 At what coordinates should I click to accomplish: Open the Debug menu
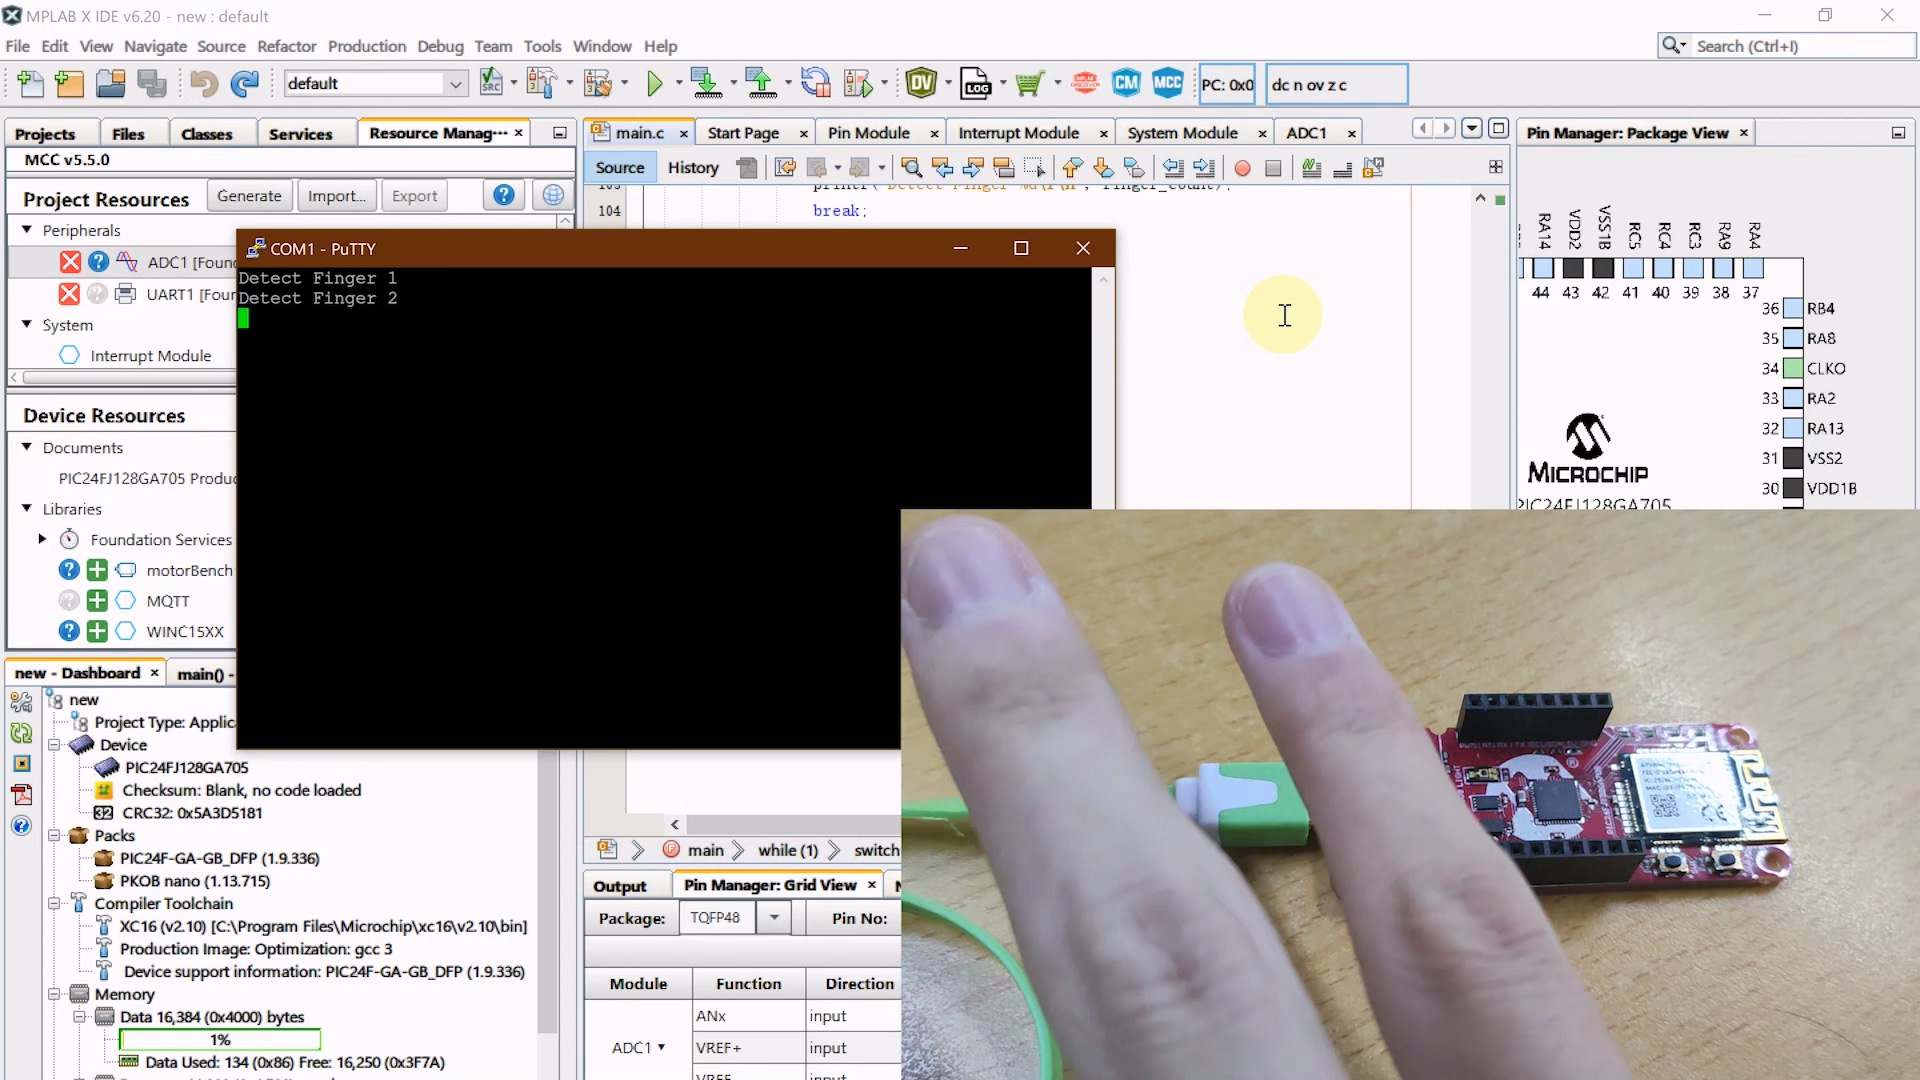pos(440,46)
